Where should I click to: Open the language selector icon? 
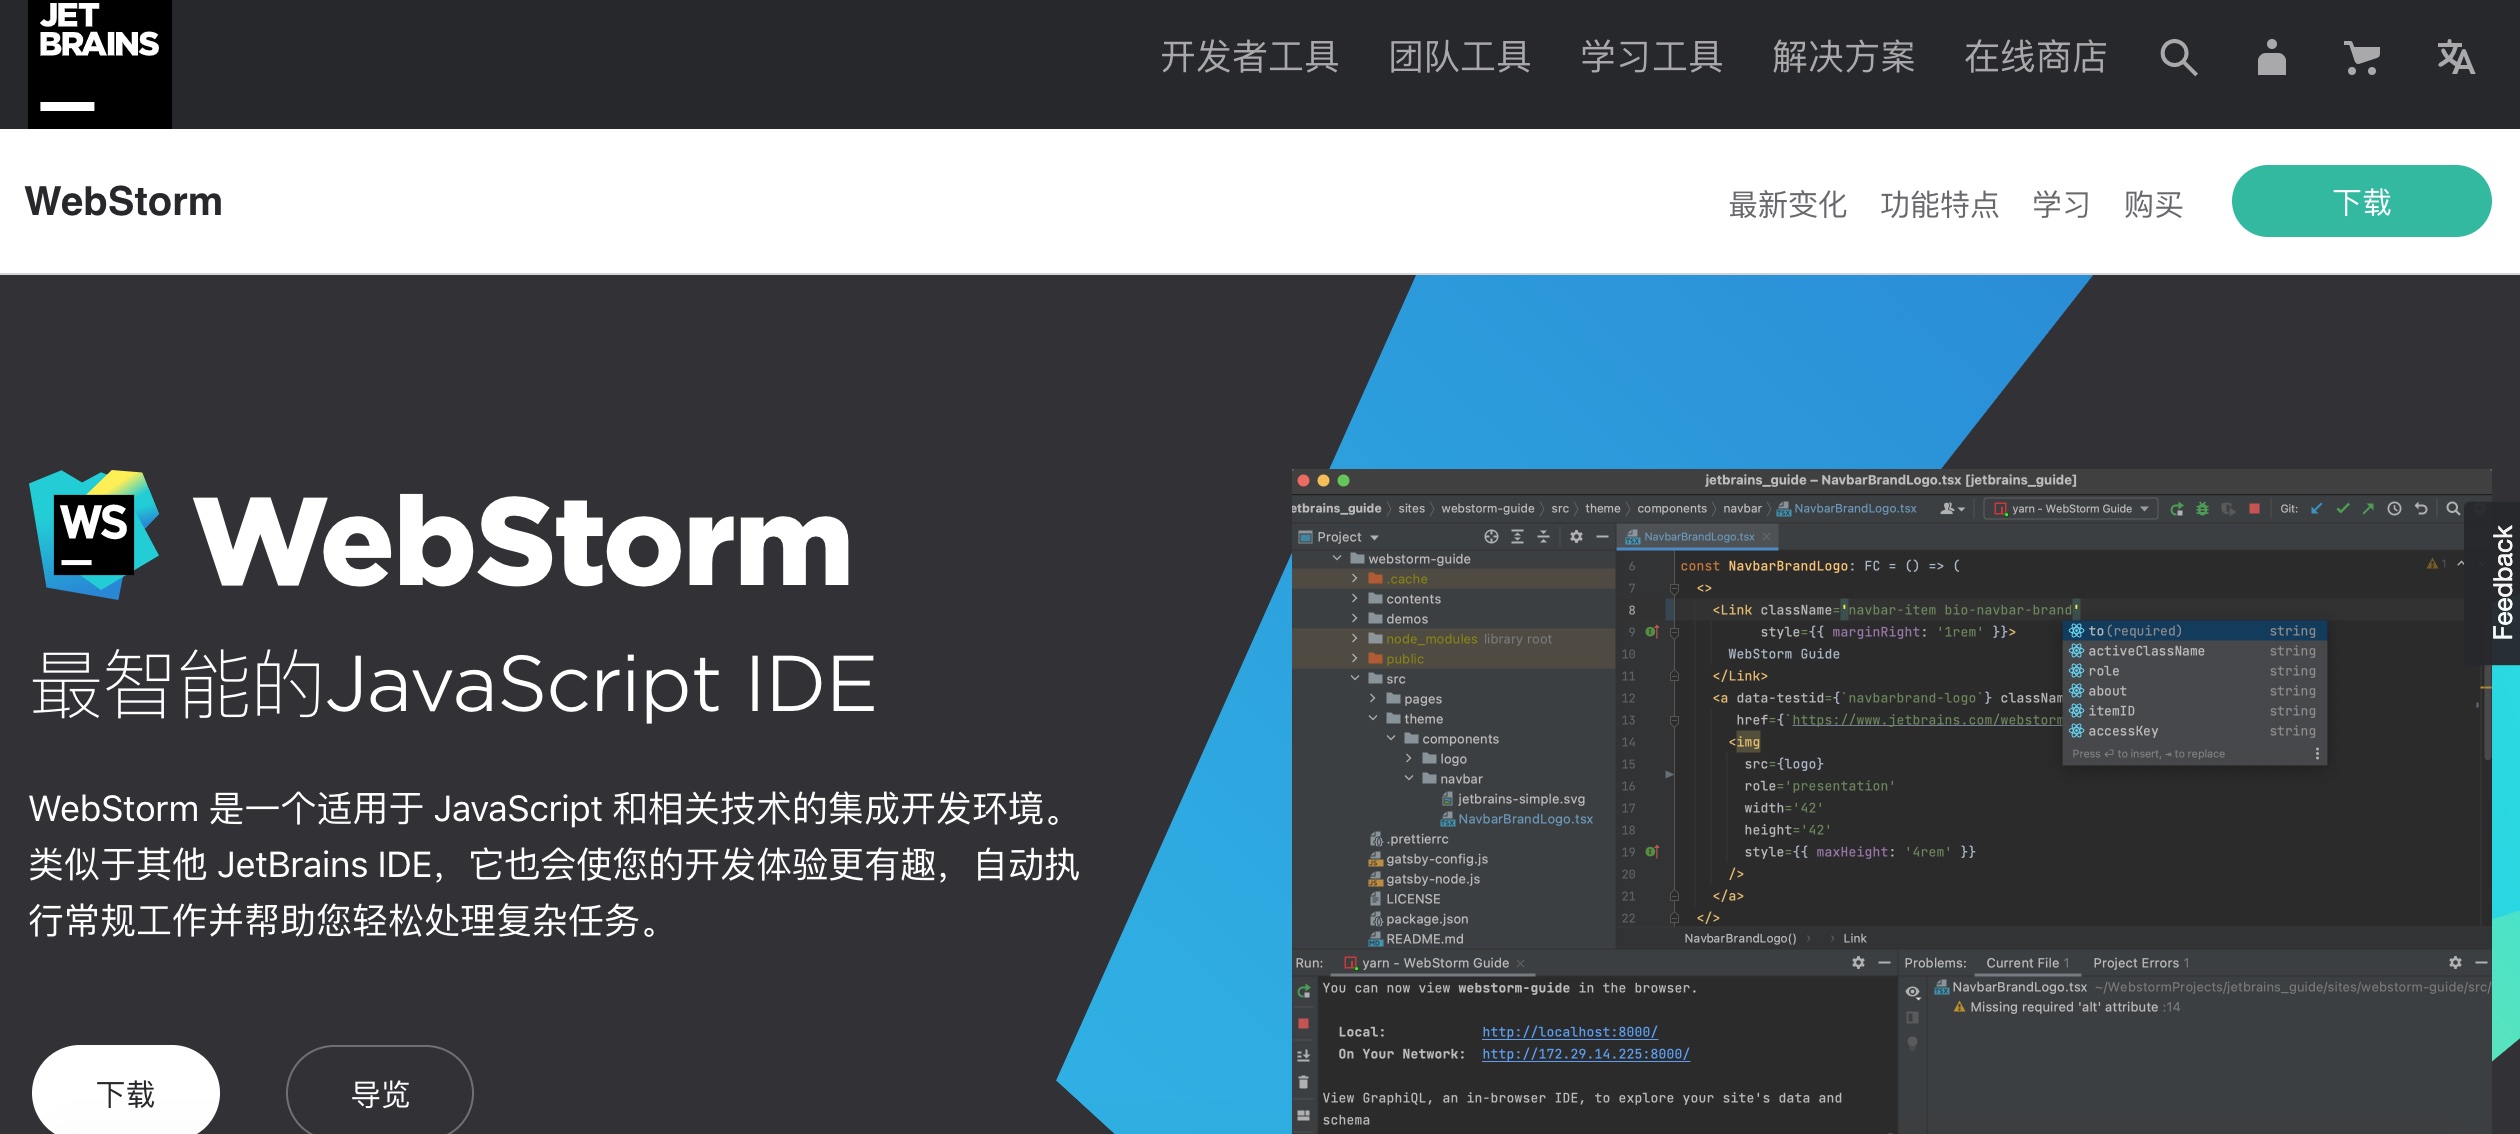[x=2455, y=57]
